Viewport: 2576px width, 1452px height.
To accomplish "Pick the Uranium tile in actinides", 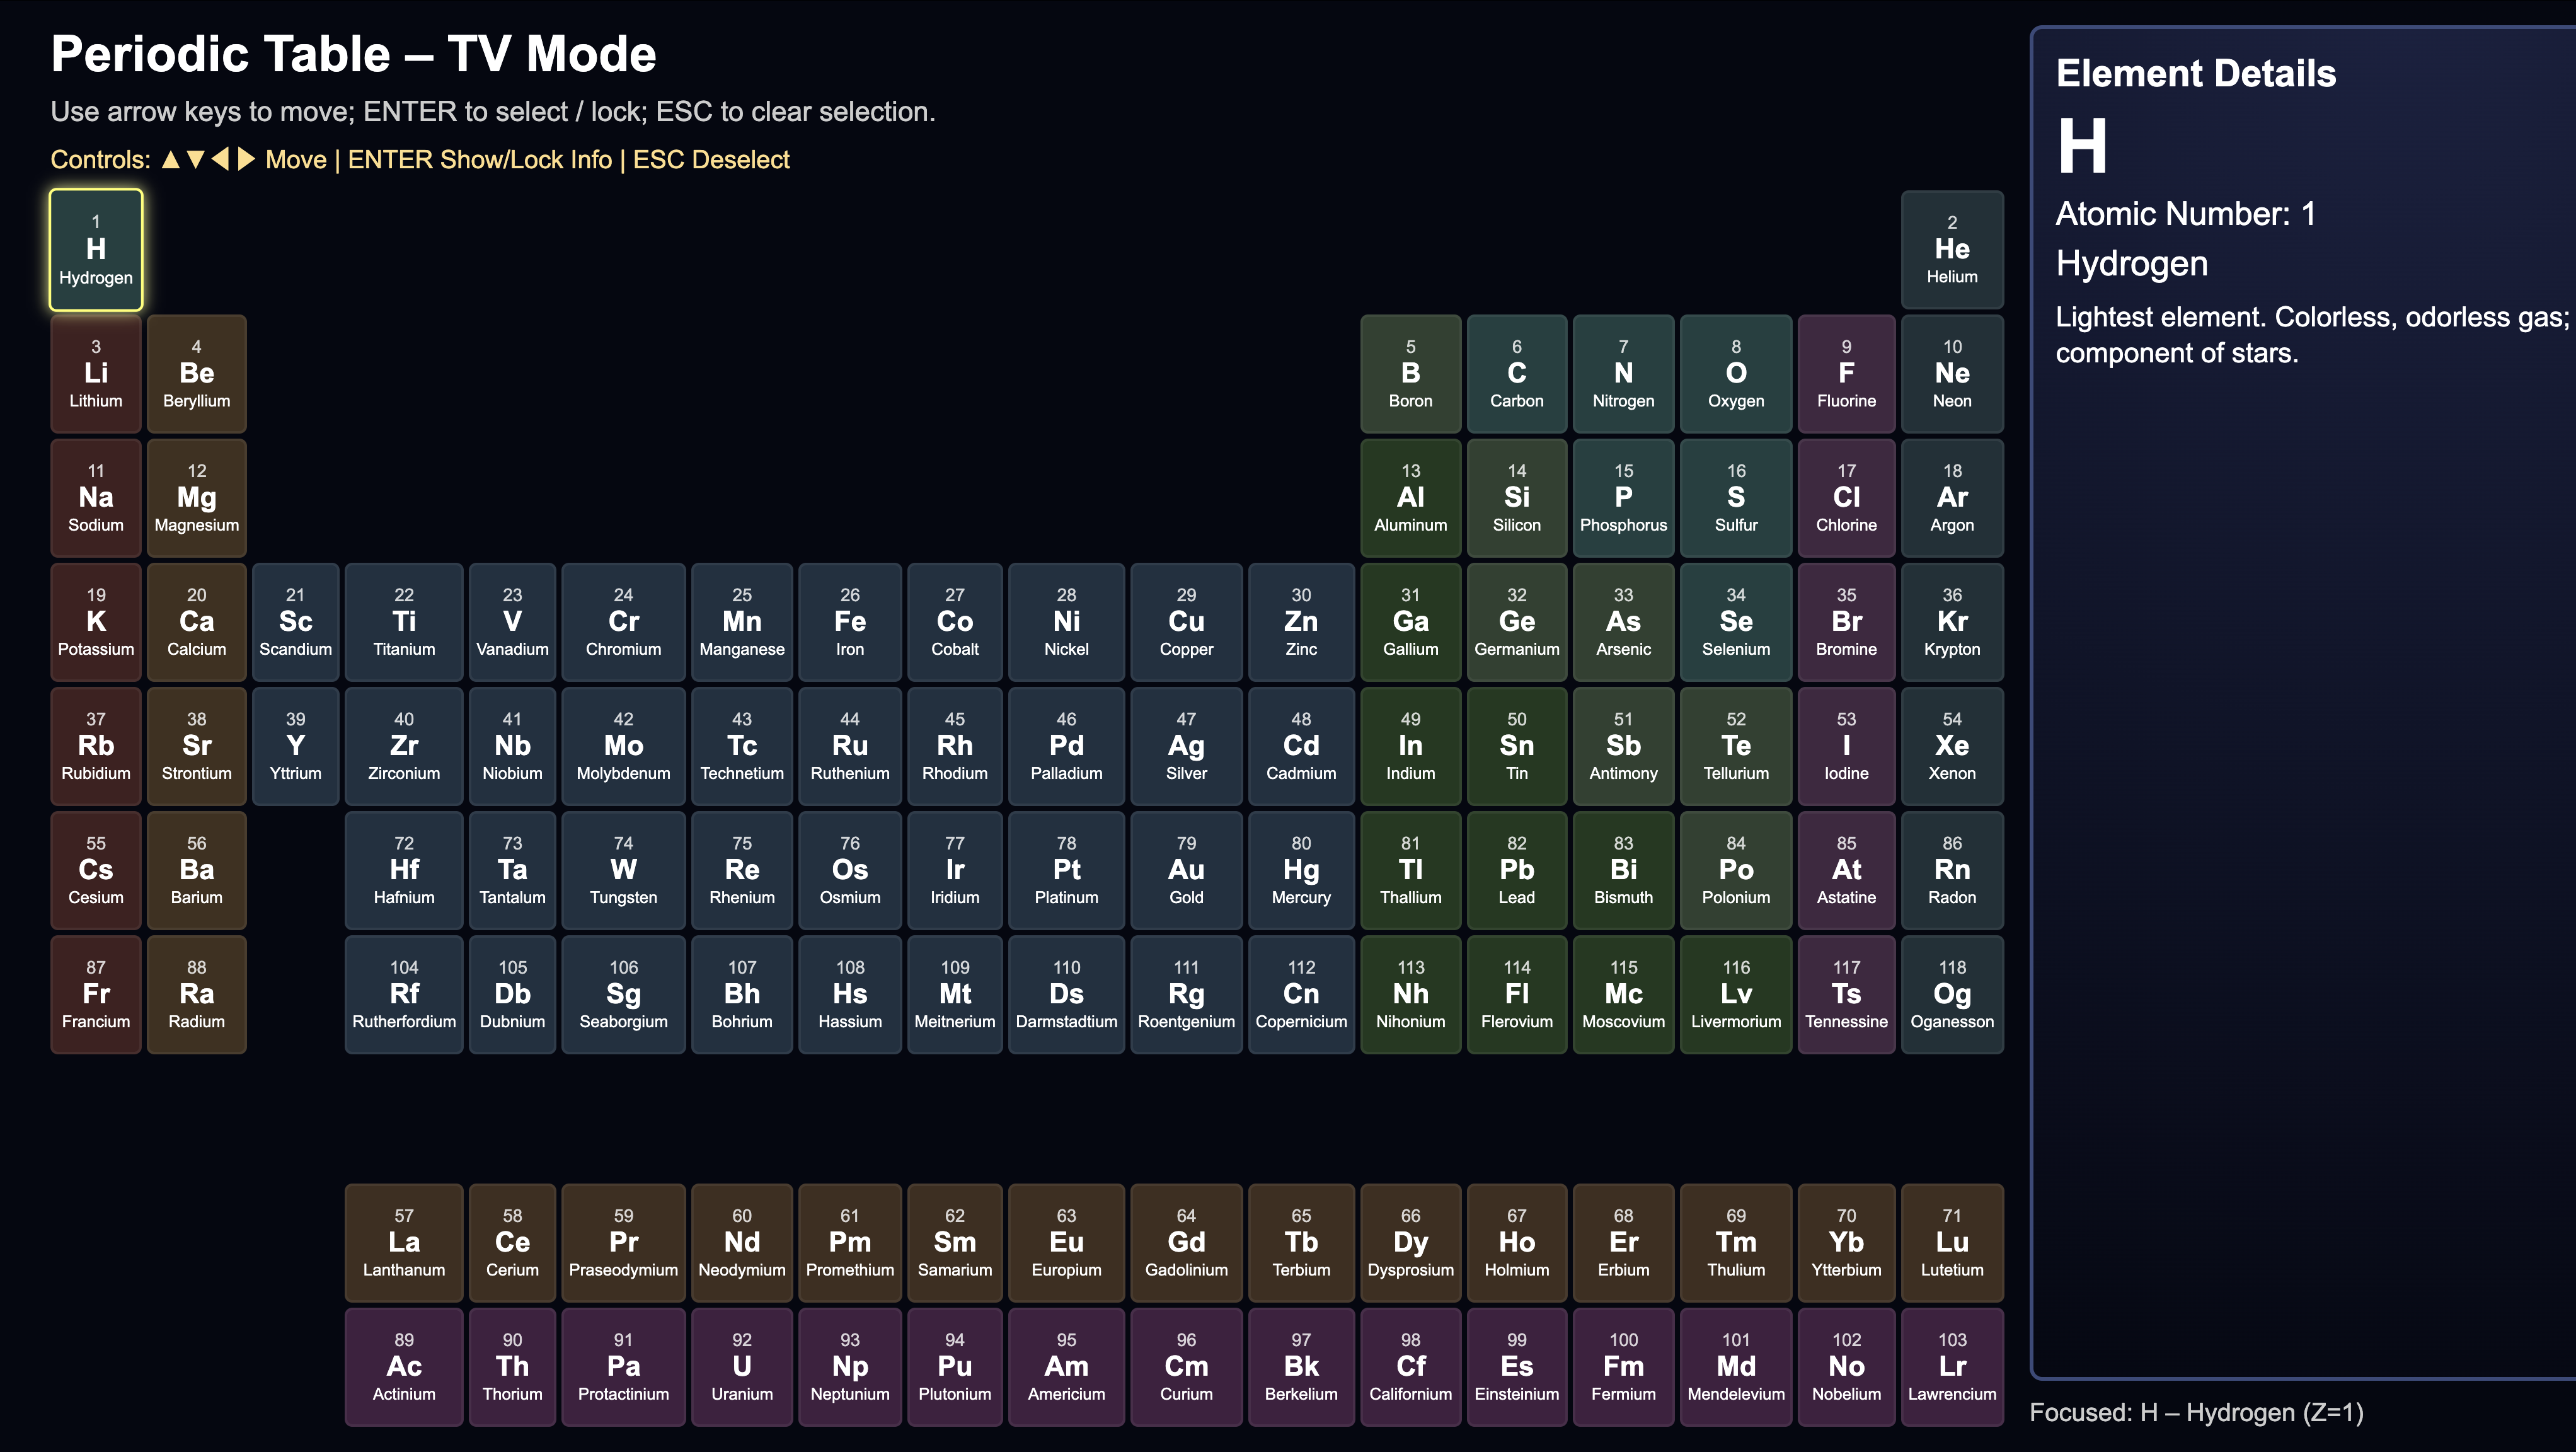I will tap(741, 1367).
